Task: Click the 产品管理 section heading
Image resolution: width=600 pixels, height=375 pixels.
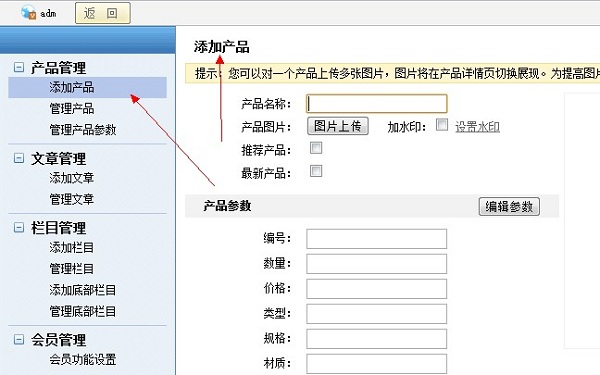Action: point(59,68)
